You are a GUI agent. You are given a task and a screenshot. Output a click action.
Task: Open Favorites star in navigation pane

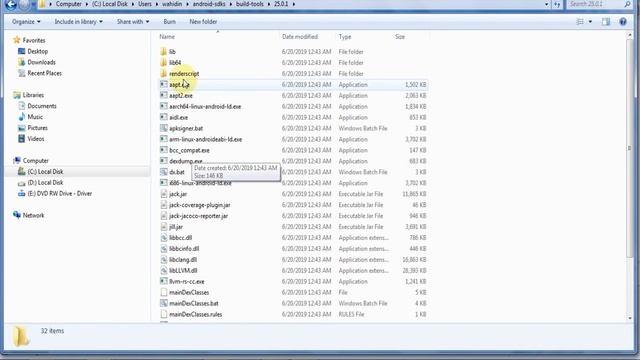[x=17, y=40]
